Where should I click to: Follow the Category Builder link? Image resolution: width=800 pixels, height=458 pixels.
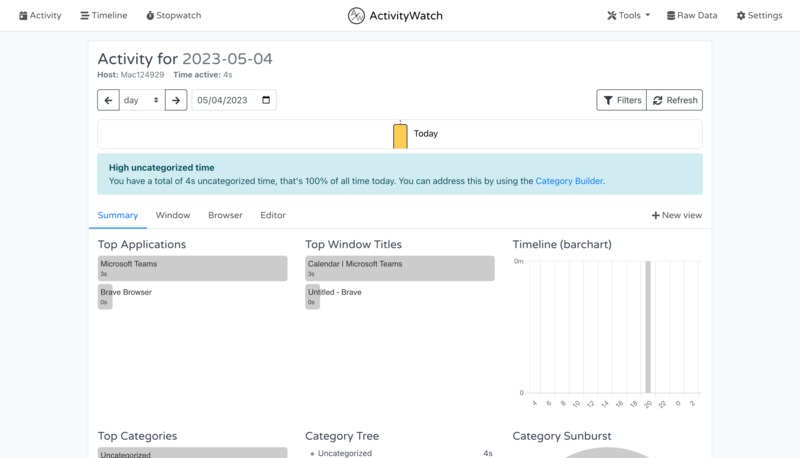[x=569, y=181]
